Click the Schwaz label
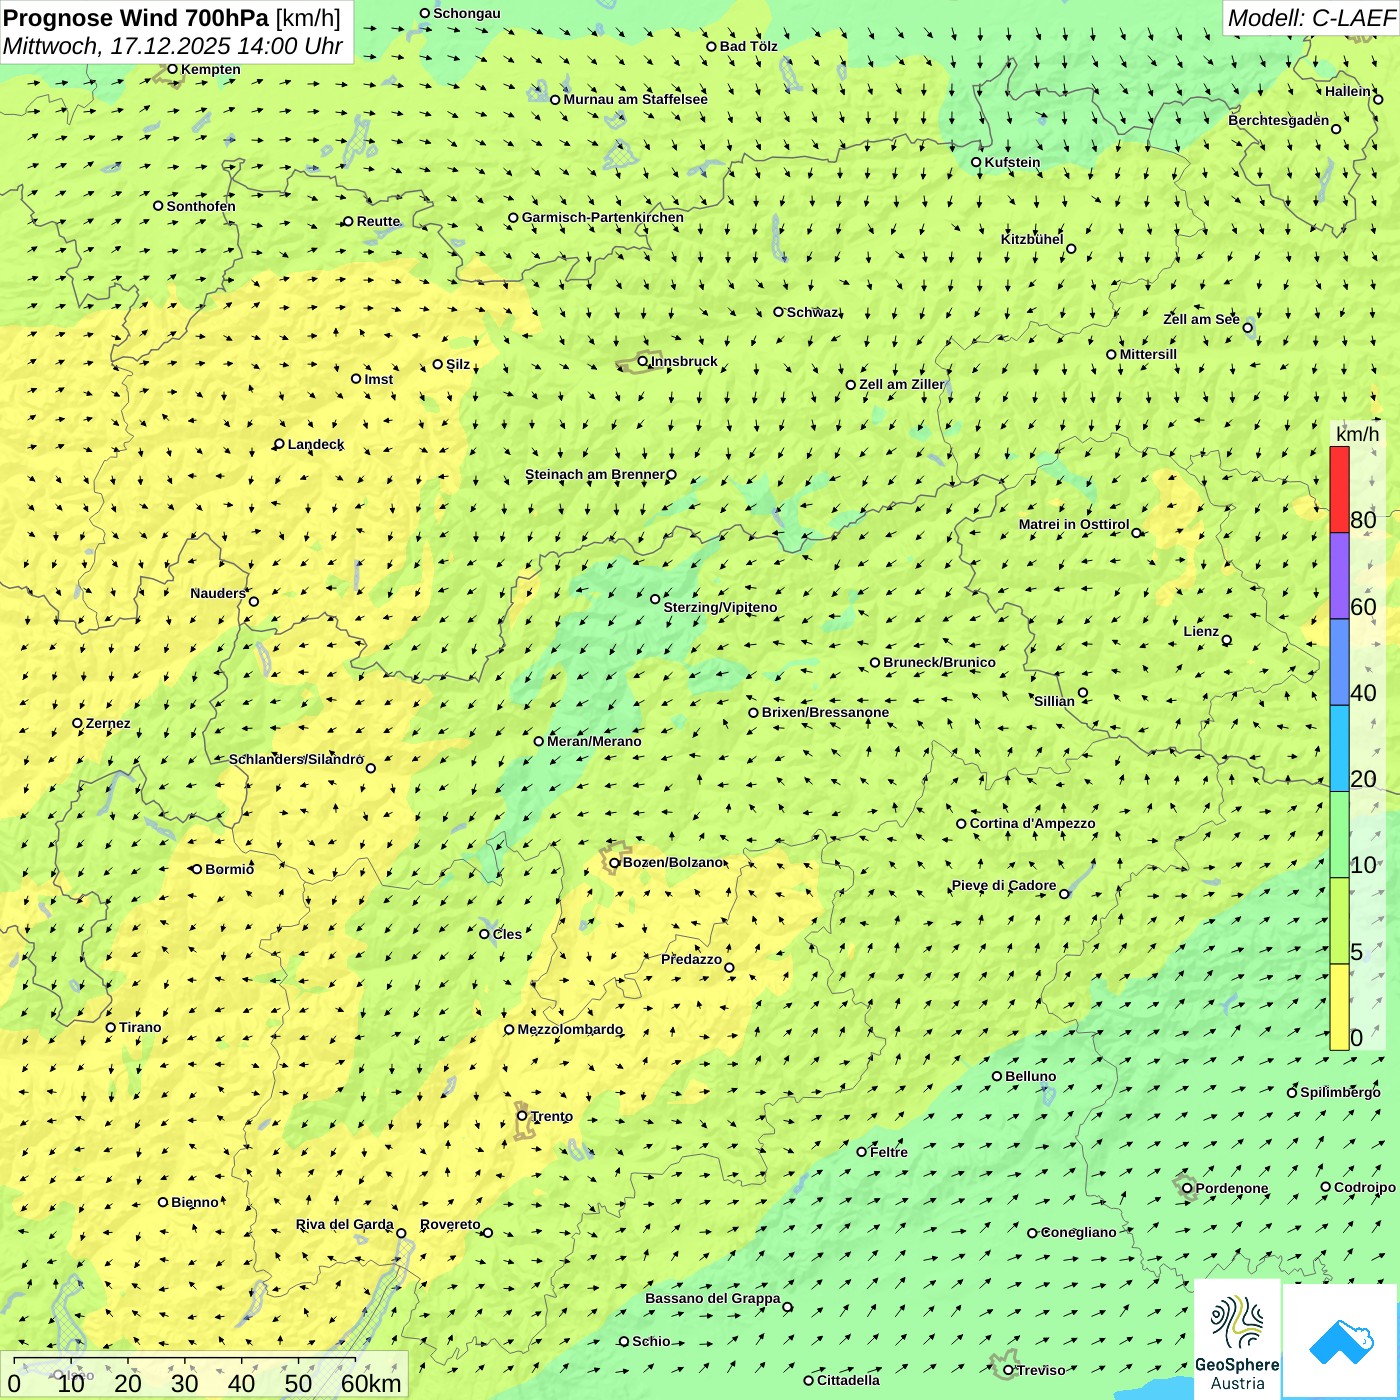The width and height of the screenshot is (1400, 1400). coord(813,312)
